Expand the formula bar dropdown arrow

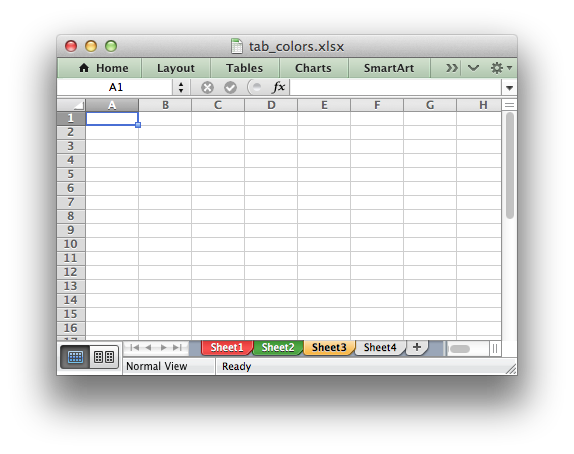(509, 88)
